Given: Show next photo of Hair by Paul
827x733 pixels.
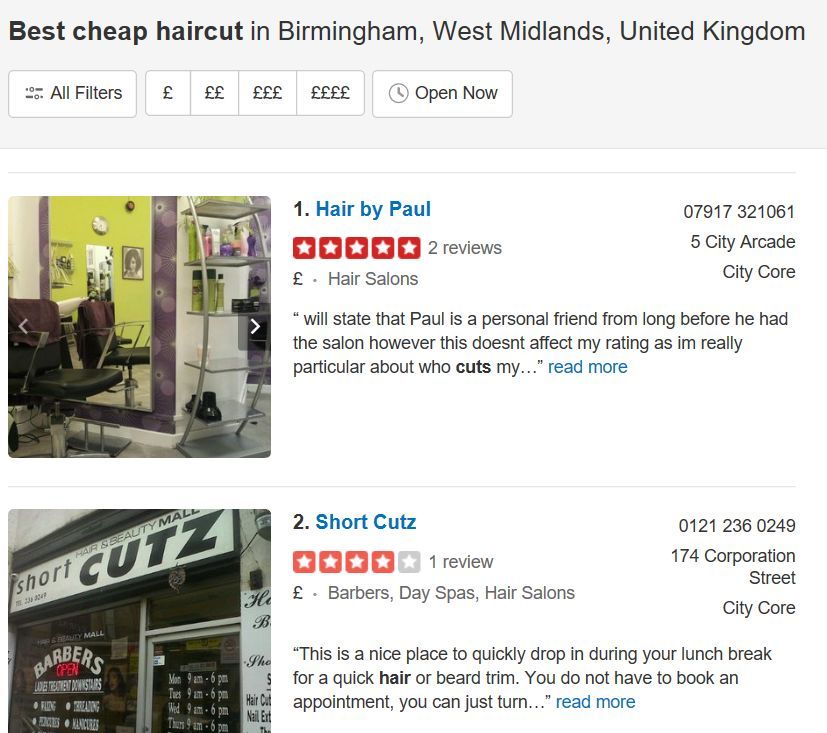Looking at the screenshot, I should coord(255,326).
